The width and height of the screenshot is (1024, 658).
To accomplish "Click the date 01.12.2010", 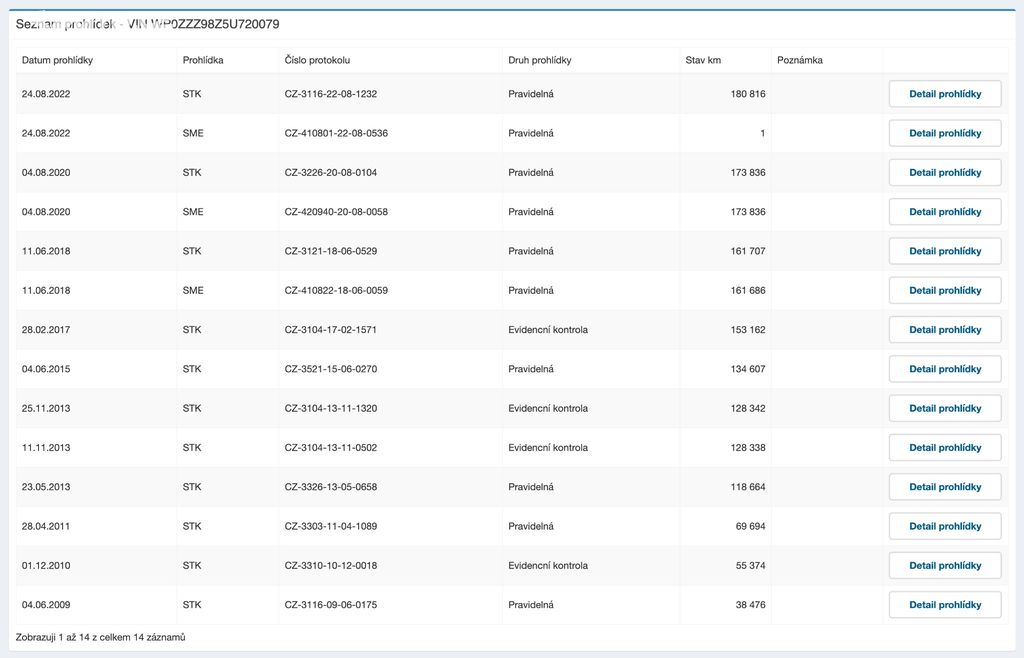I will click(x=46, y=565).
